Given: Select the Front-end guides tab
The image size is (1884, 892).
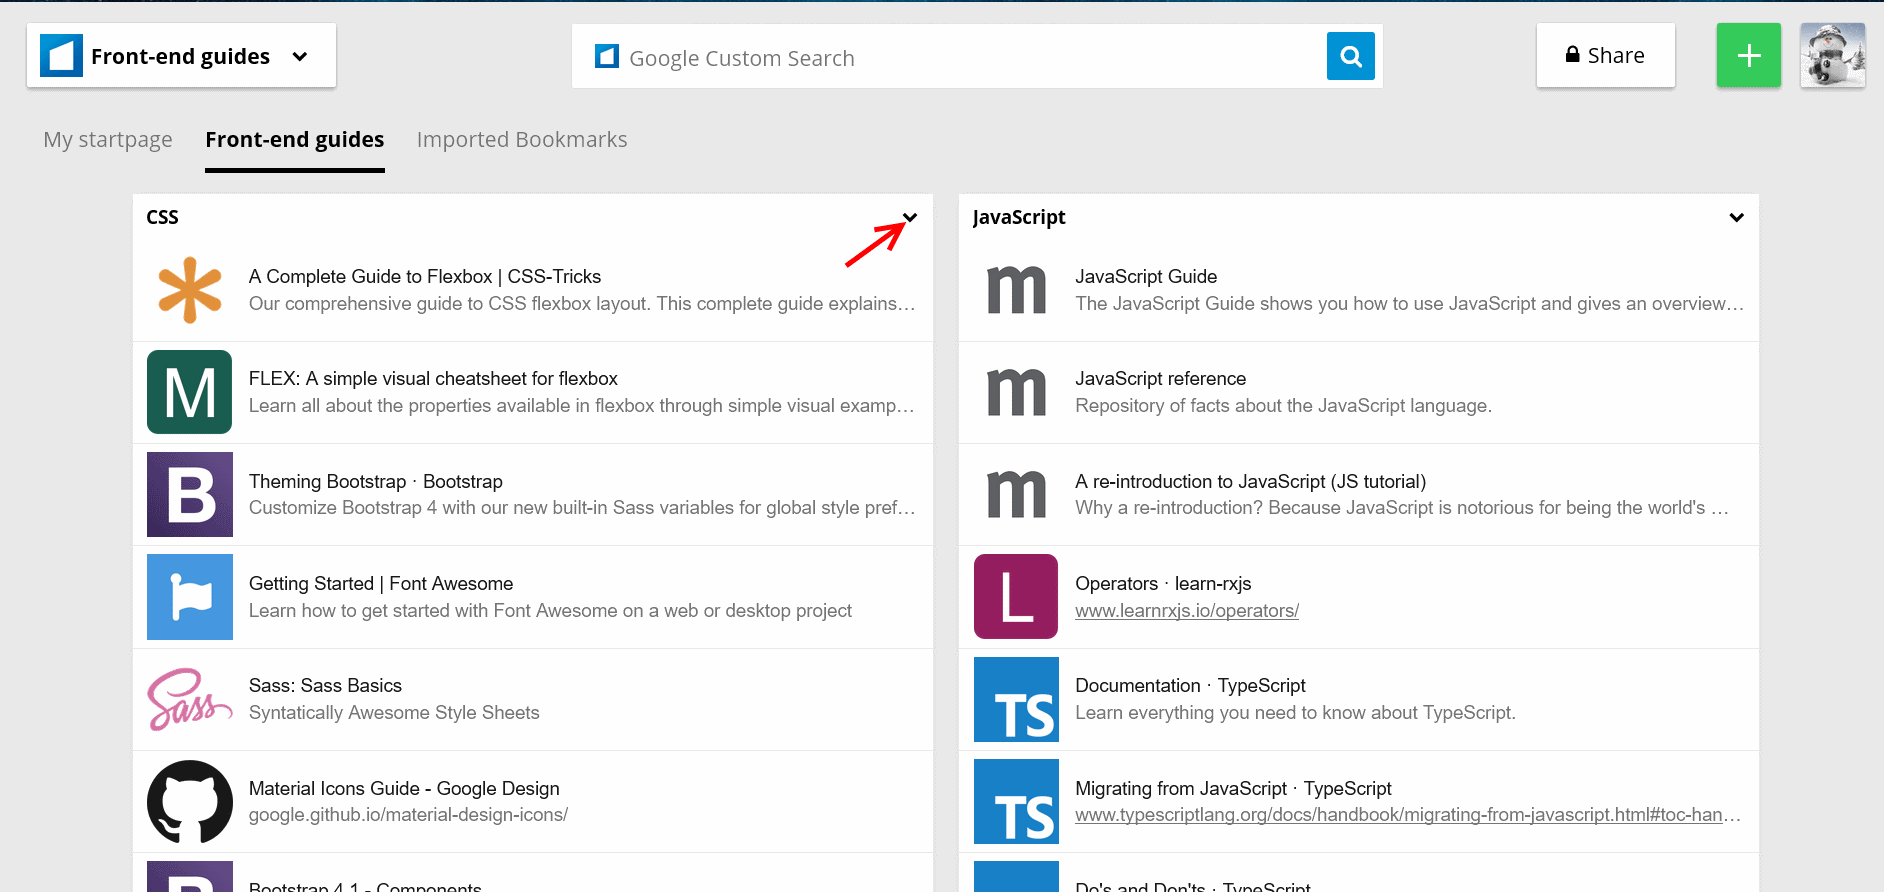Looking at the screenshot, I should (x=295, y=140).
